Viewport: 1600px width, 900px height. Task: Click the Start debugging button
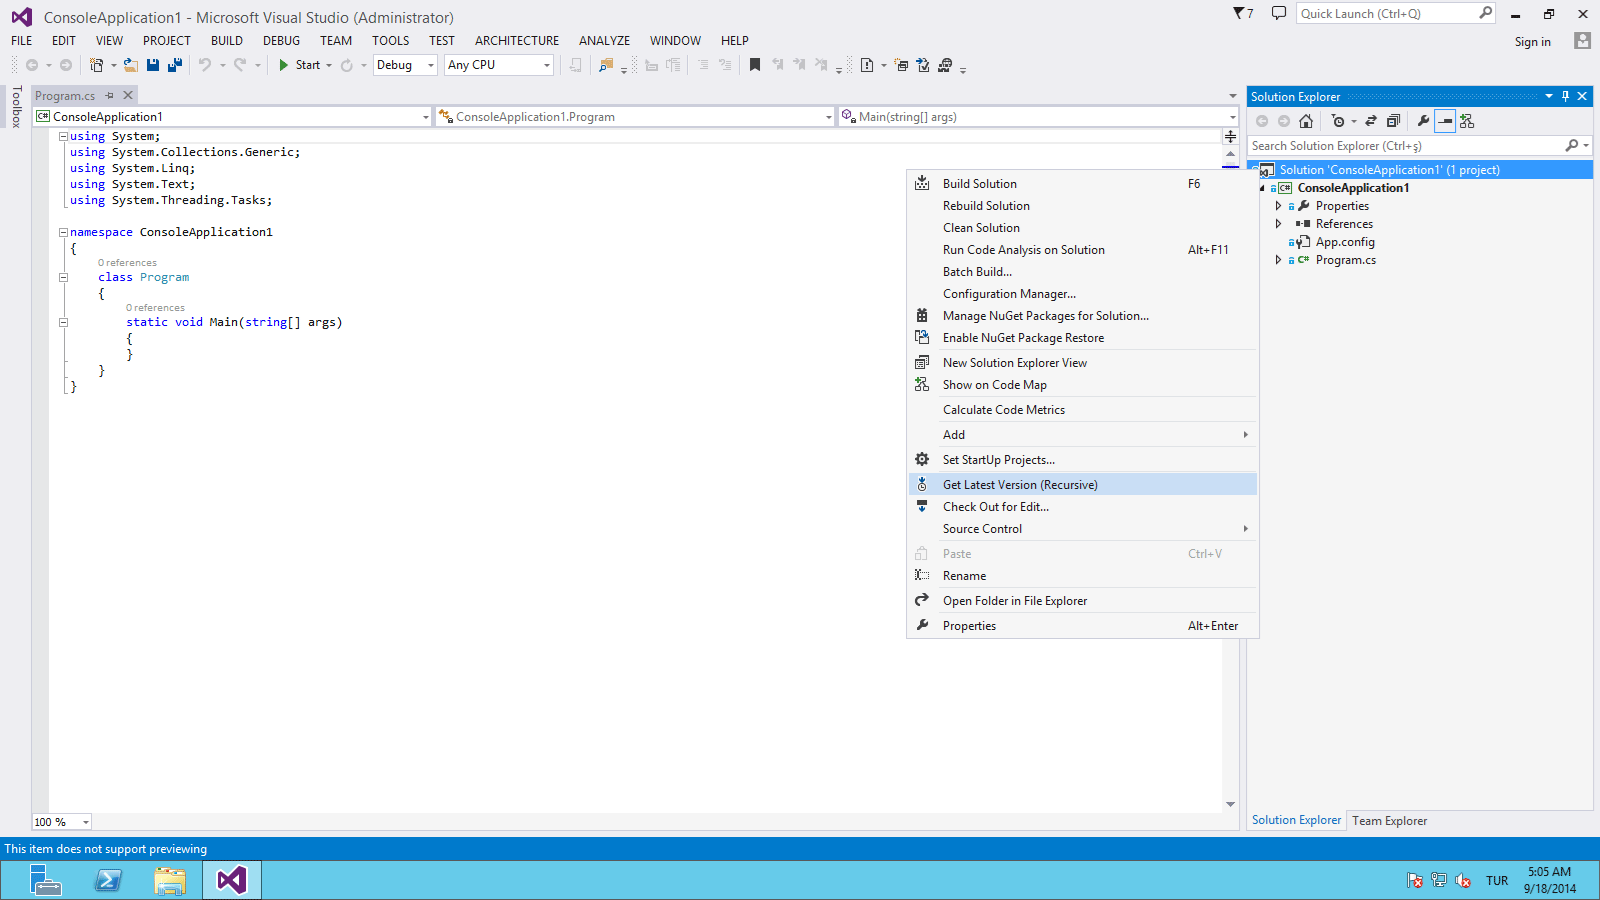299,65
